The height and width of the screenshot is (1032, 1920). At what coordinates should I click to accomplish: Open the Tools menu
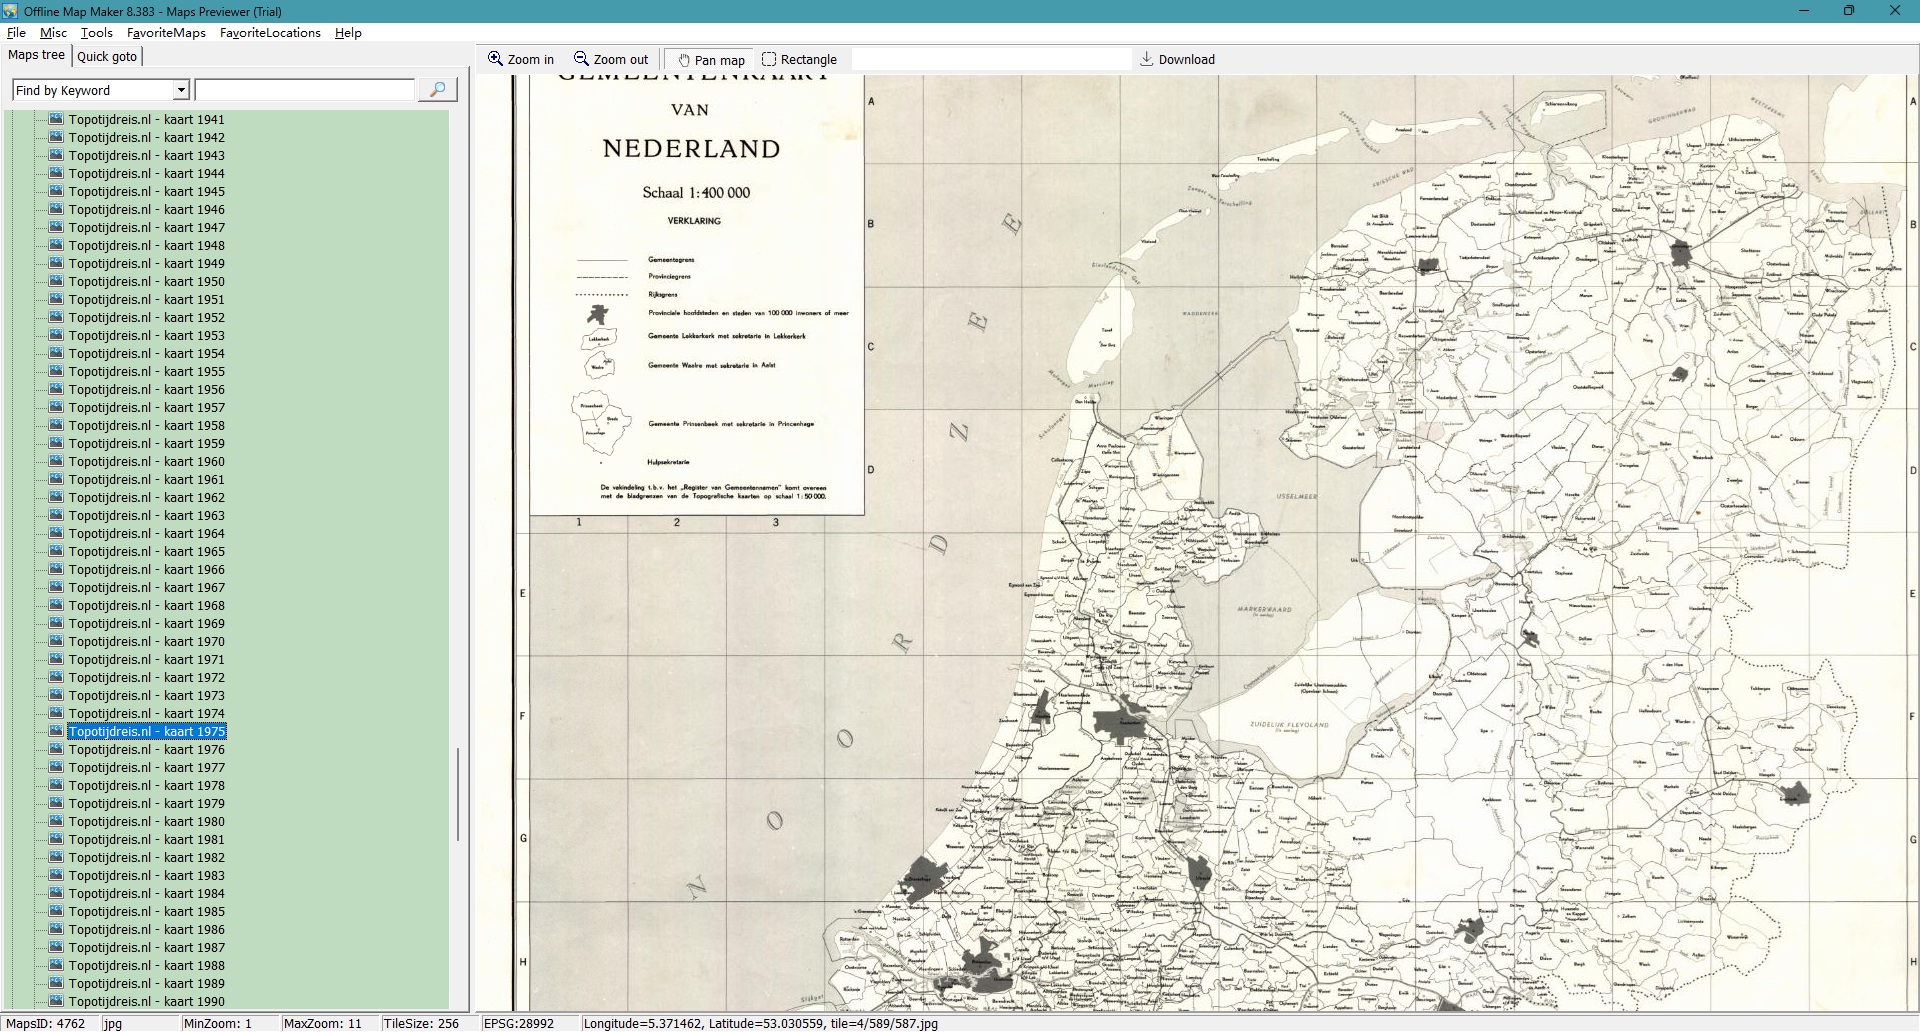pyautogui.click(x=97, y=33)
